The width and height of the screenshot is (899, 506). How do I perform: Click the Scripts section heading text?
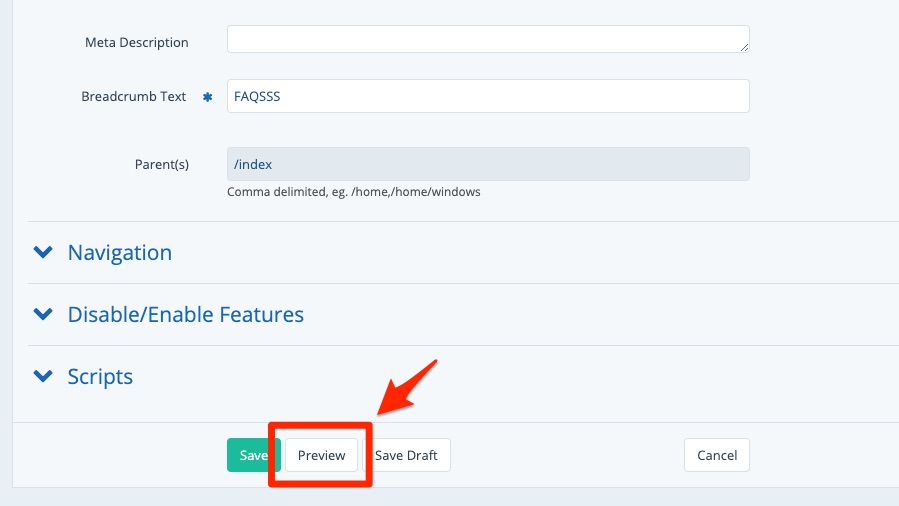click(x=100, y=377)
